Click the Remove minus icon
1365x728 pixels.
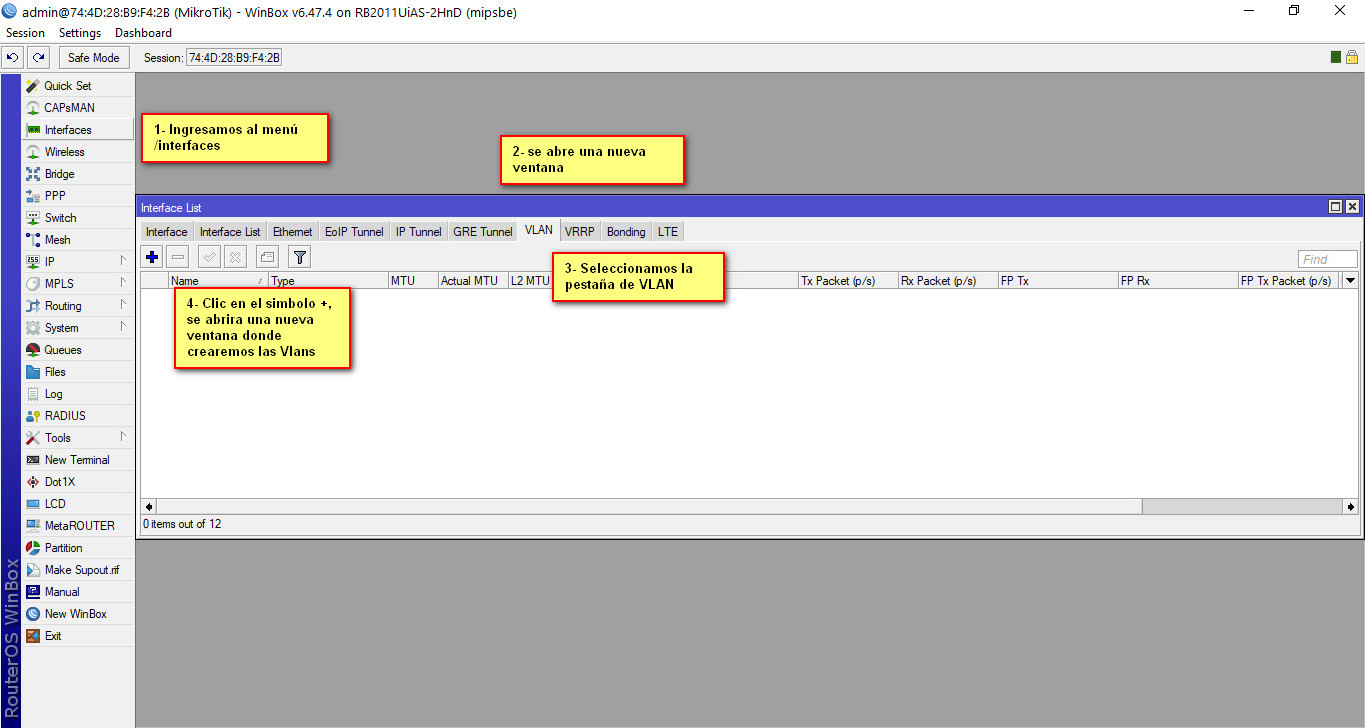point(177,257)
